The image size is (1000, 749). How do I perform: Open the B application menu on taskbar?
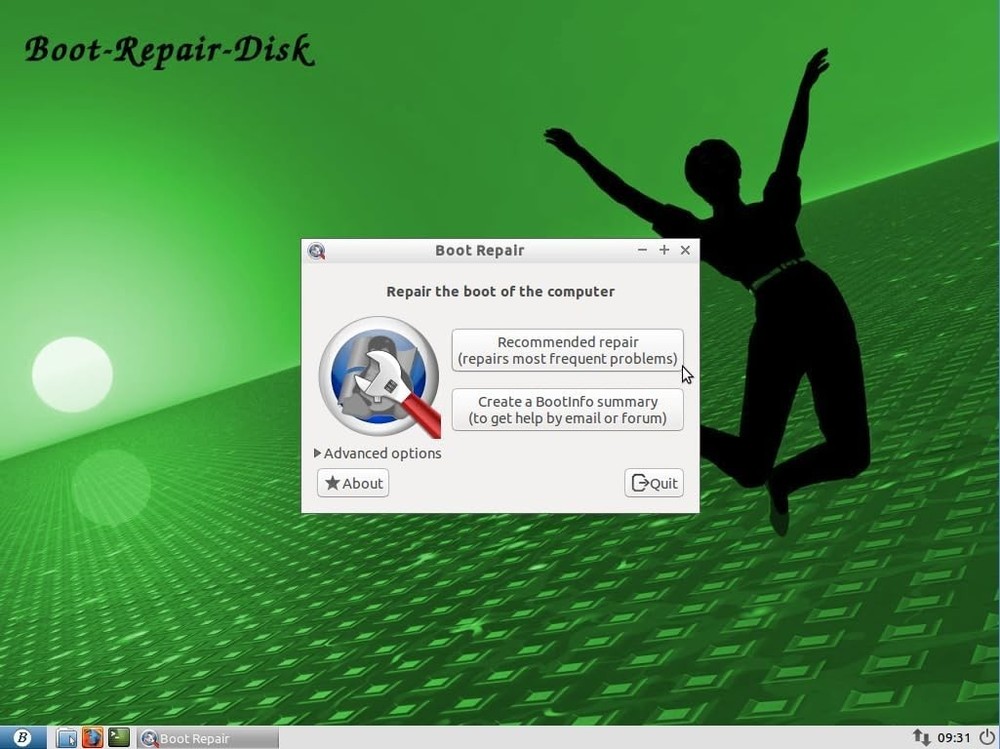click(21, 737)
